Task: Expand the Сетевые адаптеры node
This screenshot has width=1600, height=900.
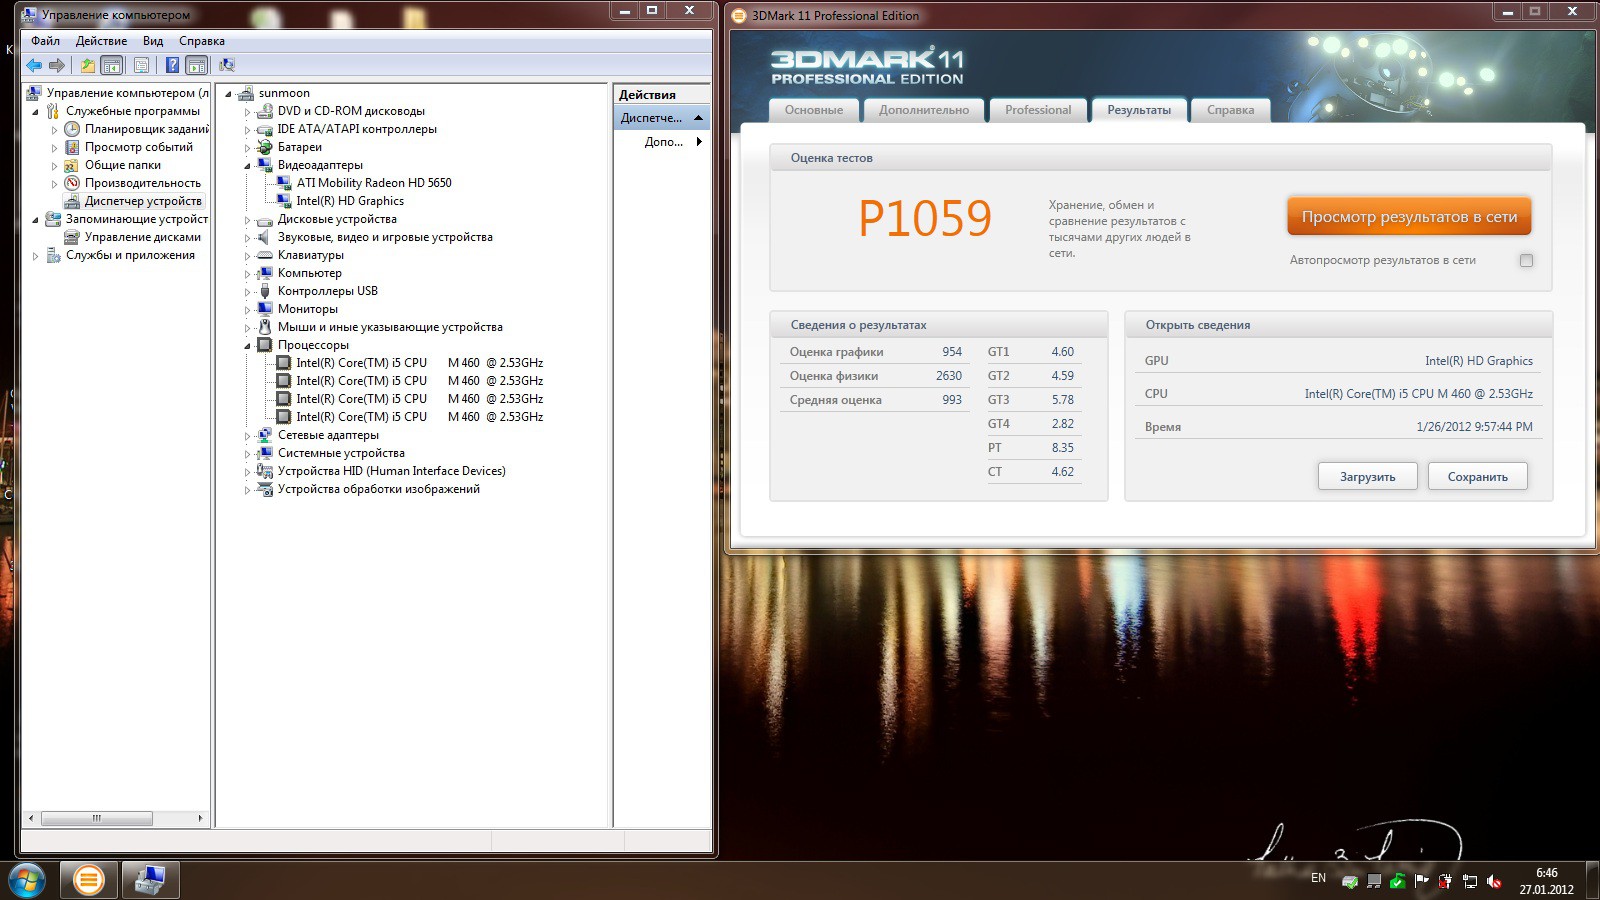Action: 247,436
